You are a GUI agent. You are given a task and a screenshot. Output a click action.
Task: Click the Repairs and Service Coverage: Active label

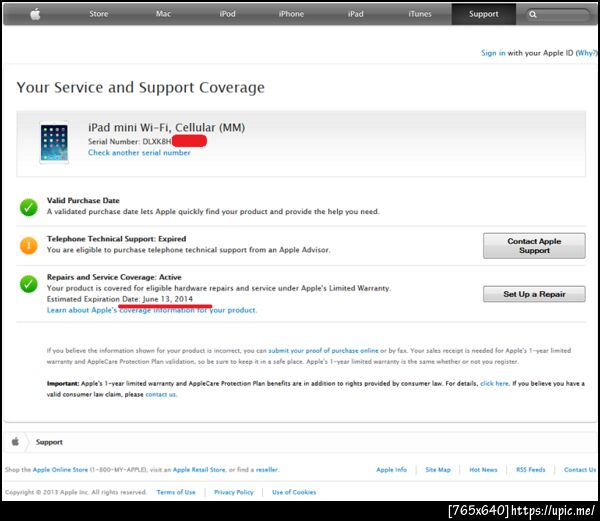114,277
